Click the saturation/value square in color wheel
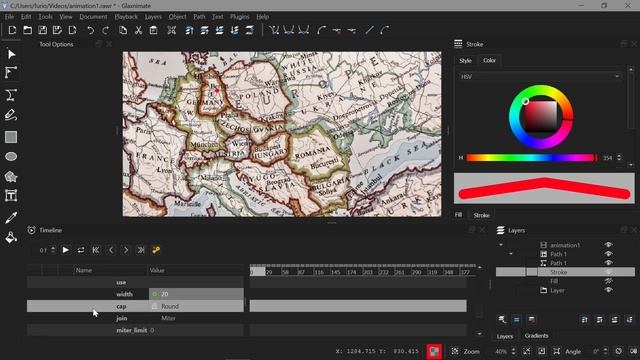This screenshot has width=640, height=360. pyautogui.click(x=540, y=116)
